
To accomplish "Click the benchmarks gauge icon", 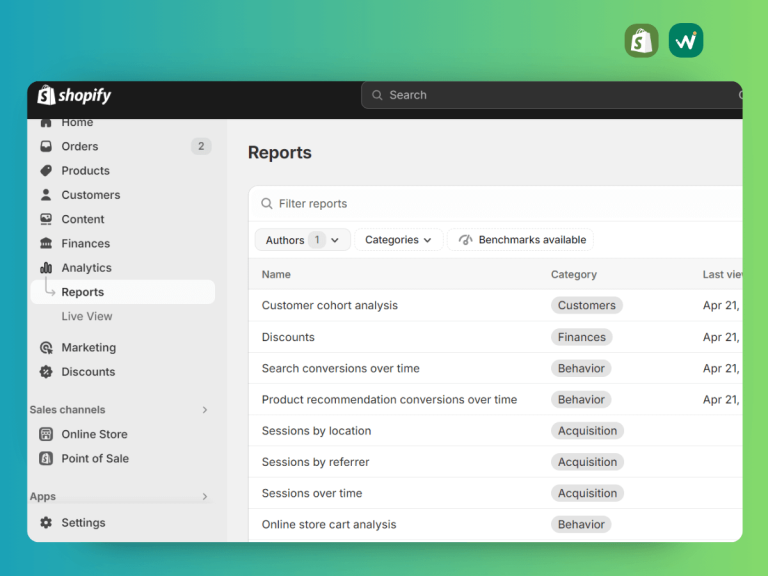I will pos(465,240).
